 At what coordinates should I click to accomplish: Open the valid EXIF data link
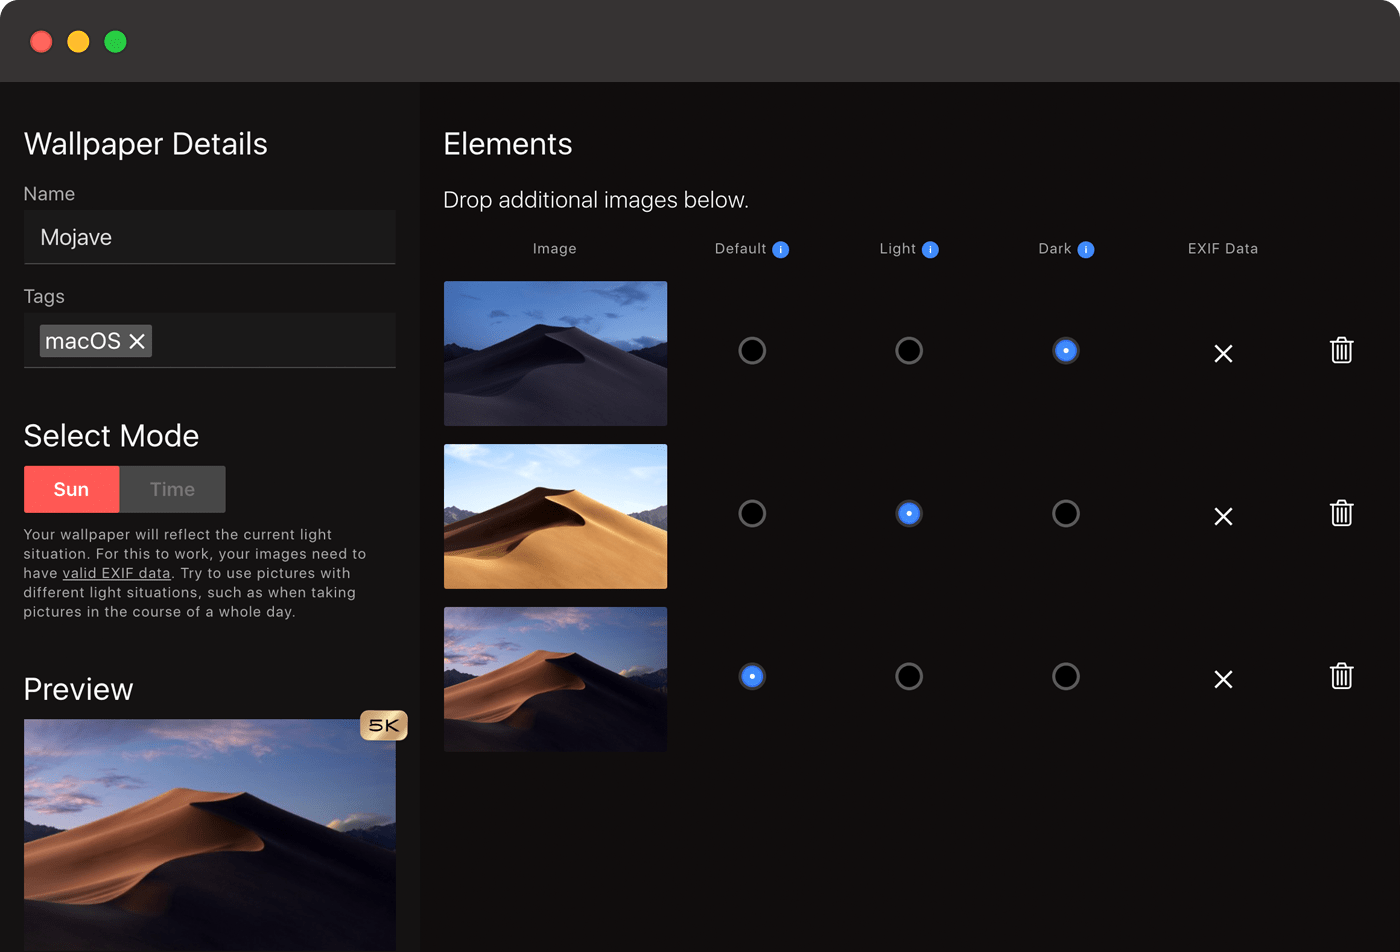pos(116,574)
